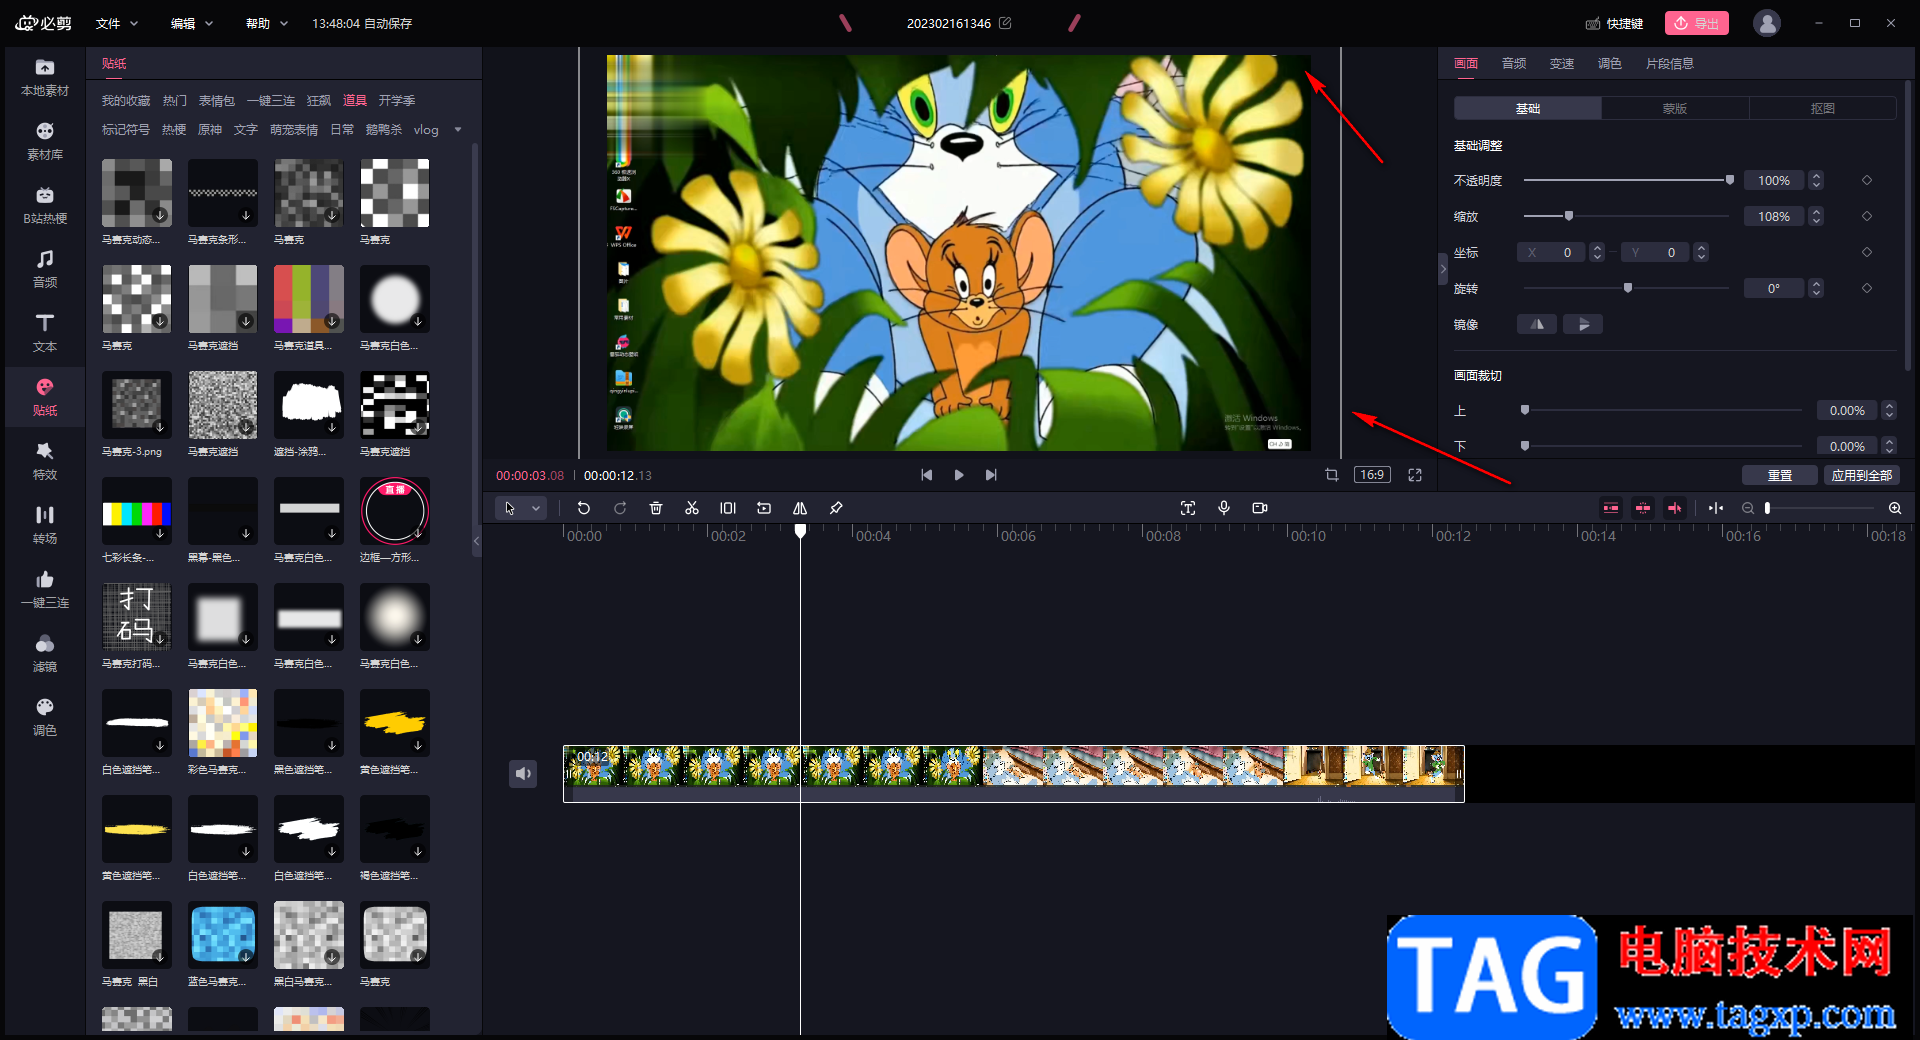This screenshot has height=1040, width=1920.
Task: Toggle the keyframe diamond for 不透明度
Action: click(1867, 180)
